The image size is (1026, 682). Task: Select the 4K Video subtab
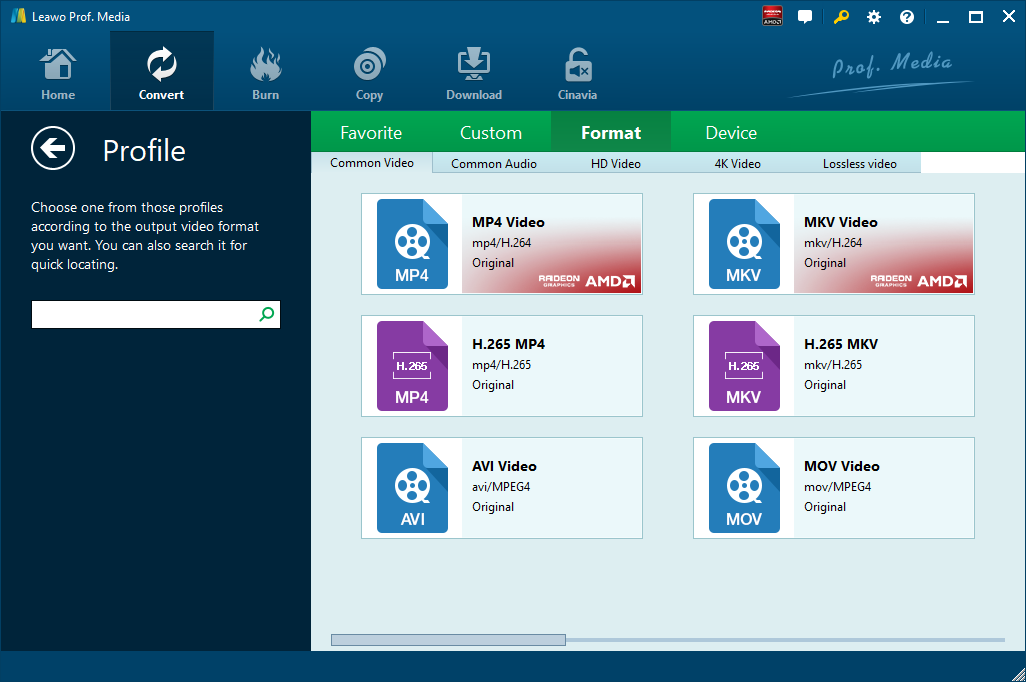pyautogui.click(x=737, y=164)
